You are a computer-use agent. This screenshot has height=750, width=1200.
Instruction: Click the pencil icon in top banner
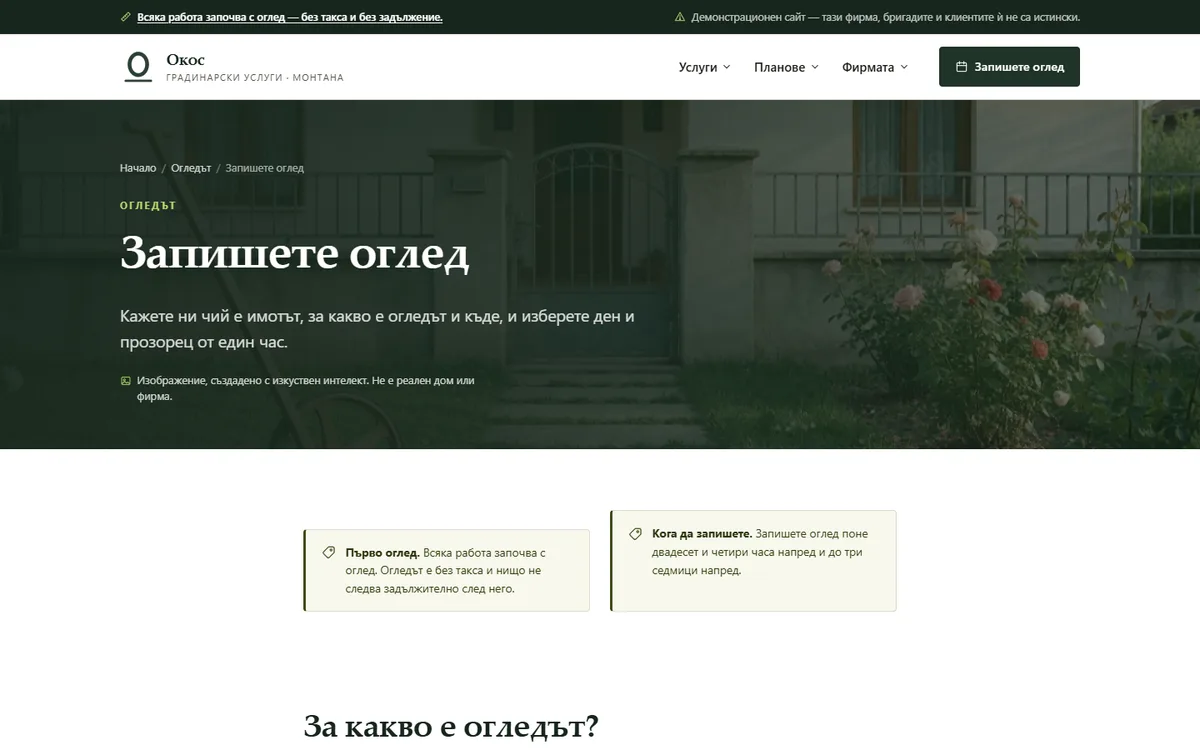coord(125,17)
